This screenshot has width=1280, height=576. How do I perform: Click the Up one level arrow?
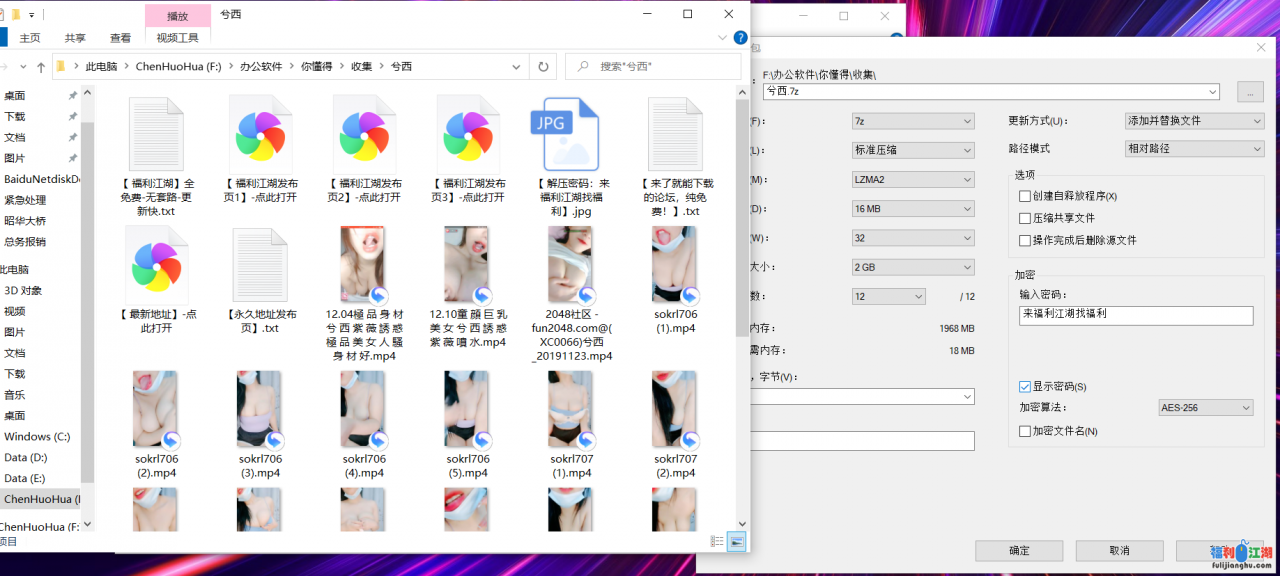pos(41,67)
